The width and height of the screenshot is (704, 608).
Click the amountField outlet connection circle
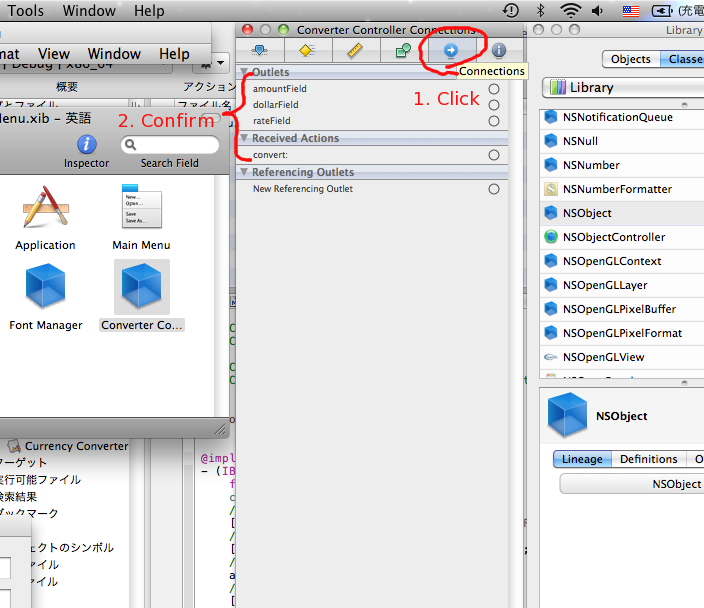494,89
